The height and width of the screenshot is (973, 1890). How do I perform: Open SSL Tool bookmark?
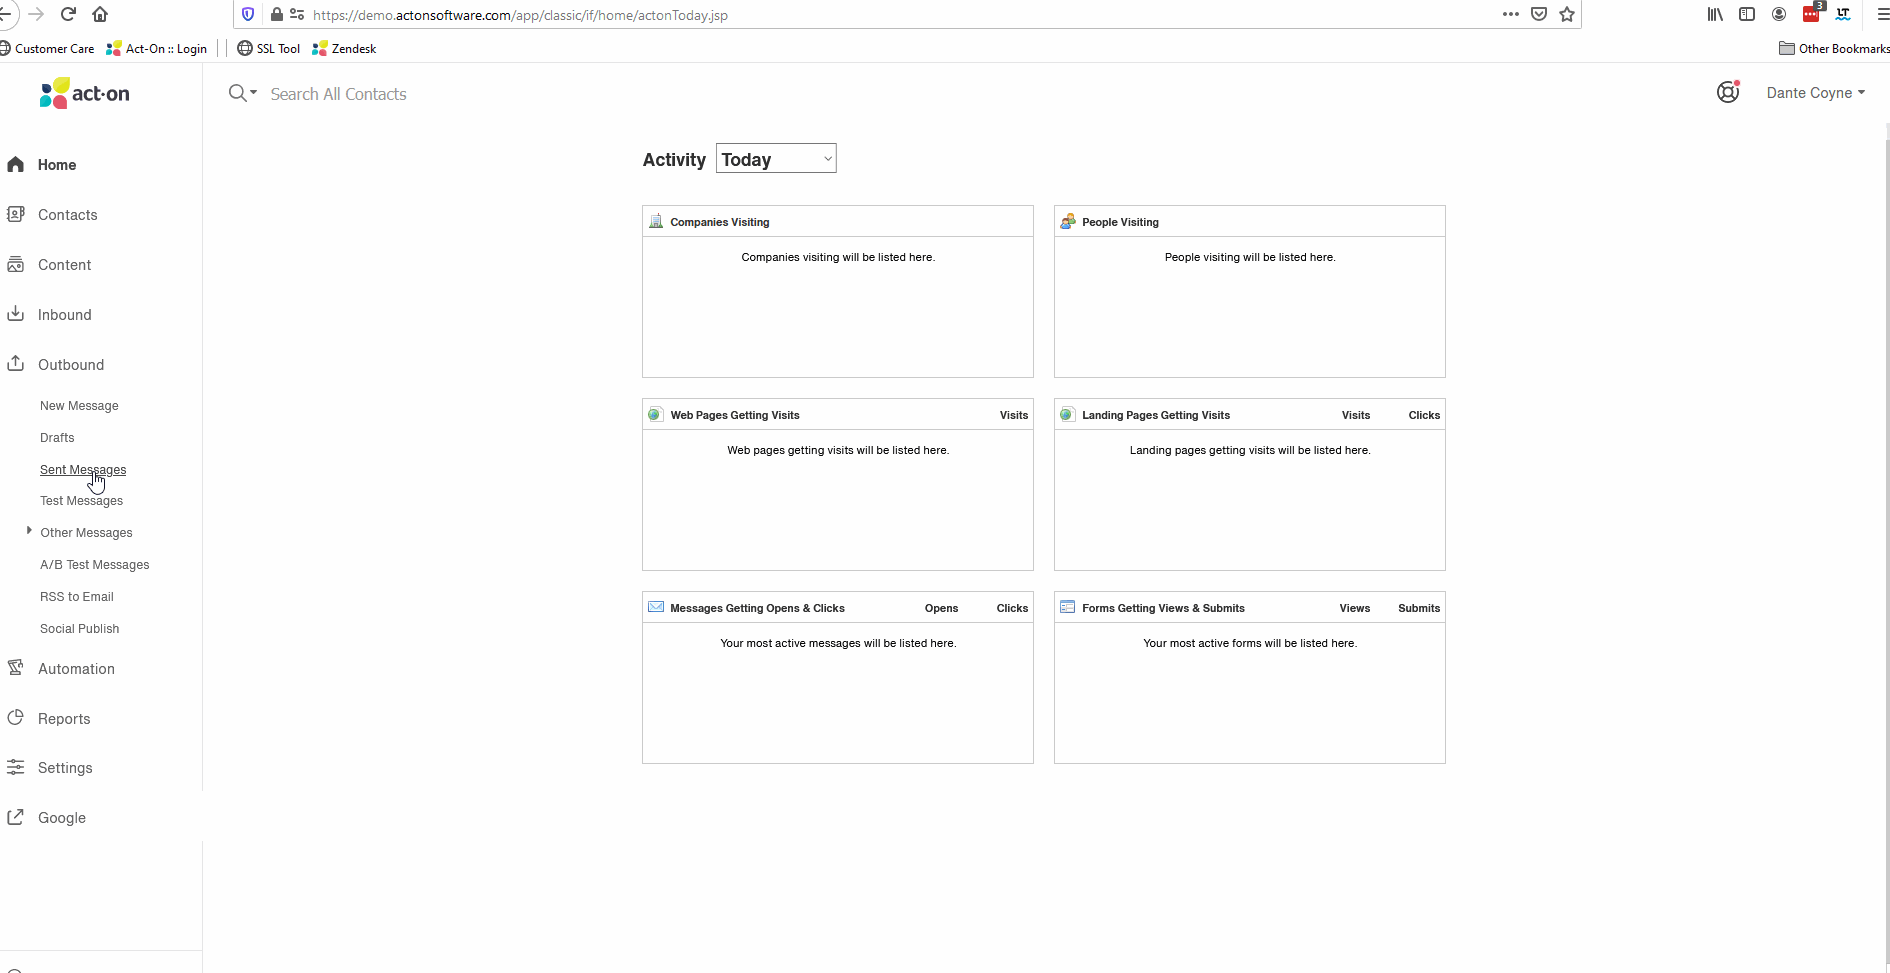pos(268,48)
